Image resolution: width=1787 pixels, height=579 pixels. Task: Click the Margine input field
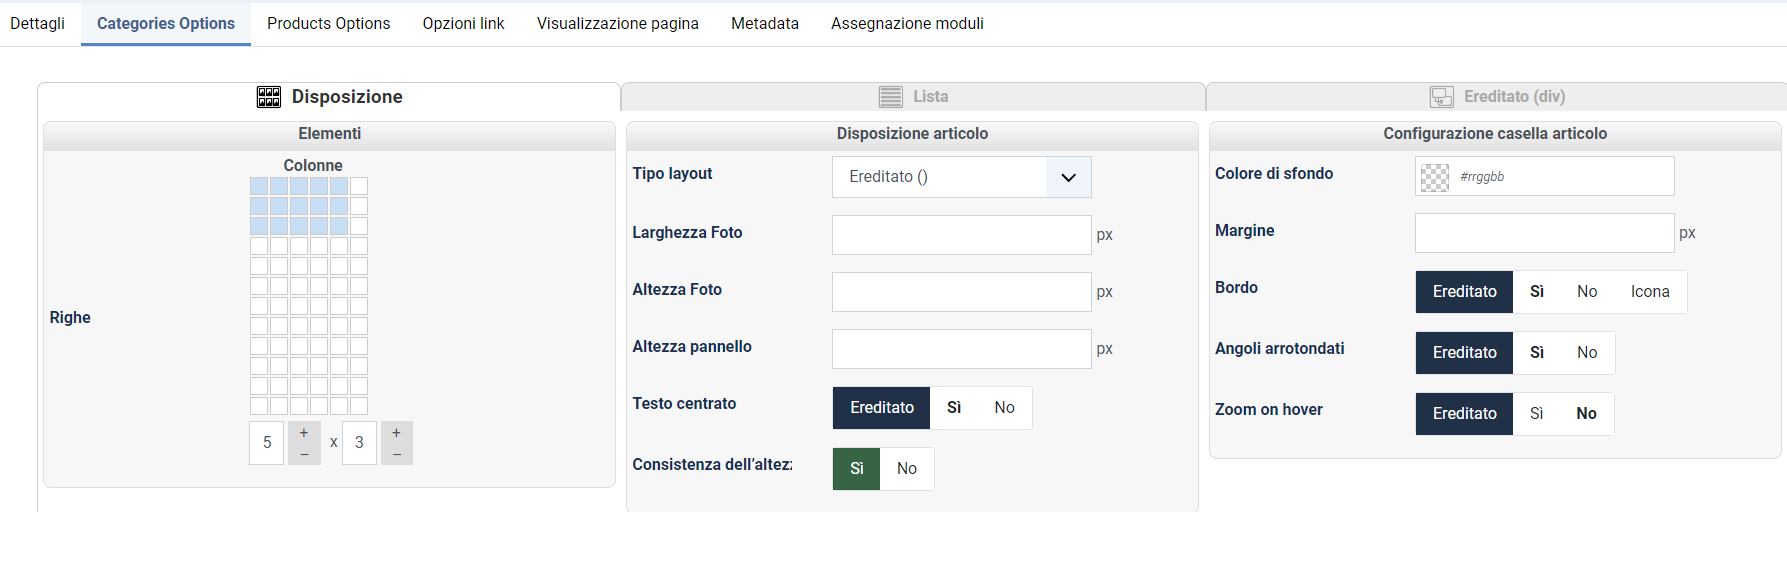[x=1544, y=233]
